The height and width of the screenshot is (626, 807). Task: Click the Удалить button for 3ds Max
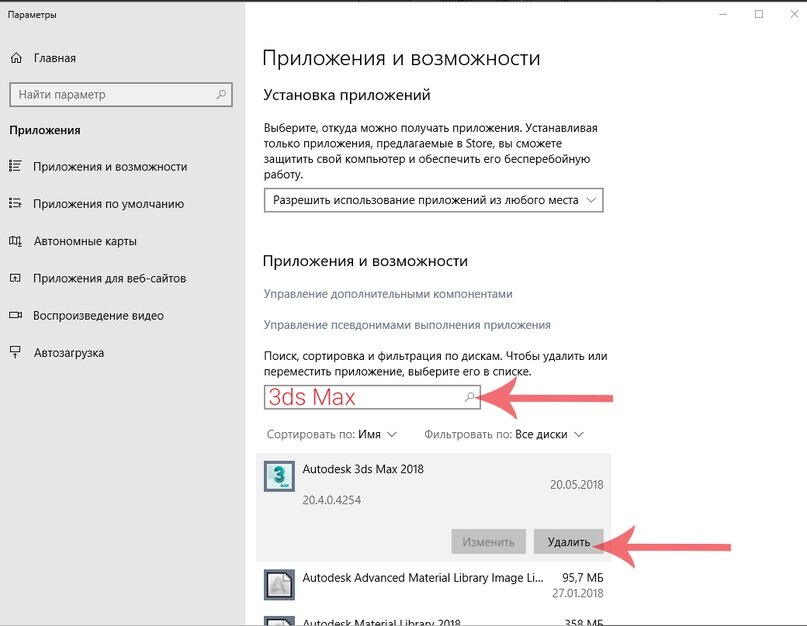[569, 542]
